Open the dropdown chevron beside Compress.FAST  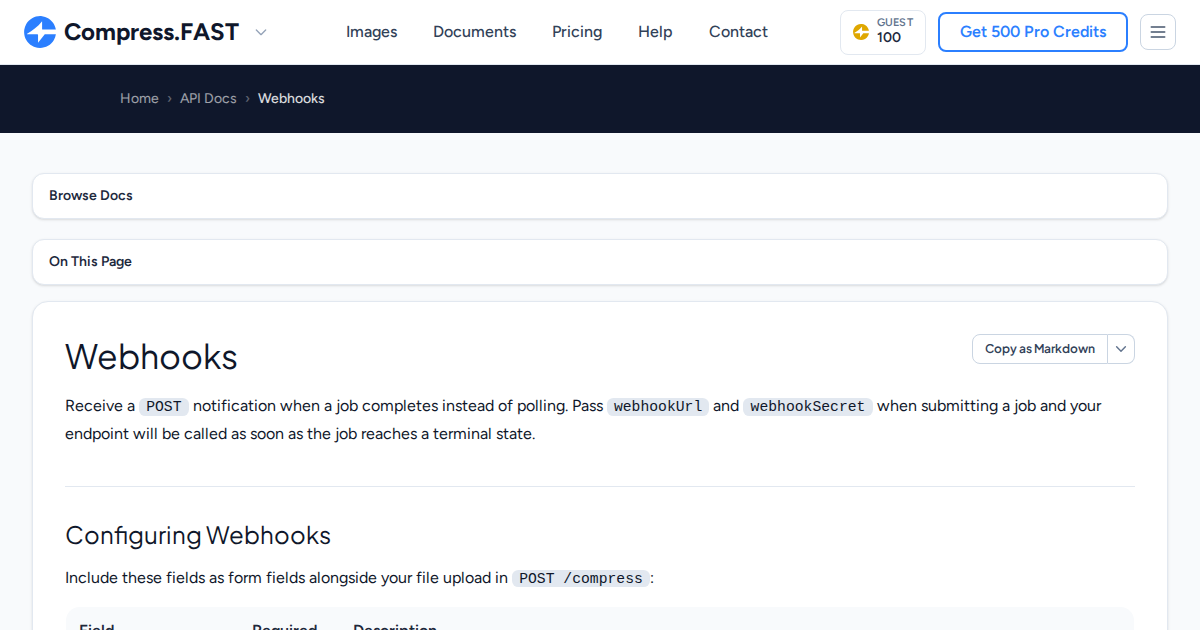coord(261,32)
